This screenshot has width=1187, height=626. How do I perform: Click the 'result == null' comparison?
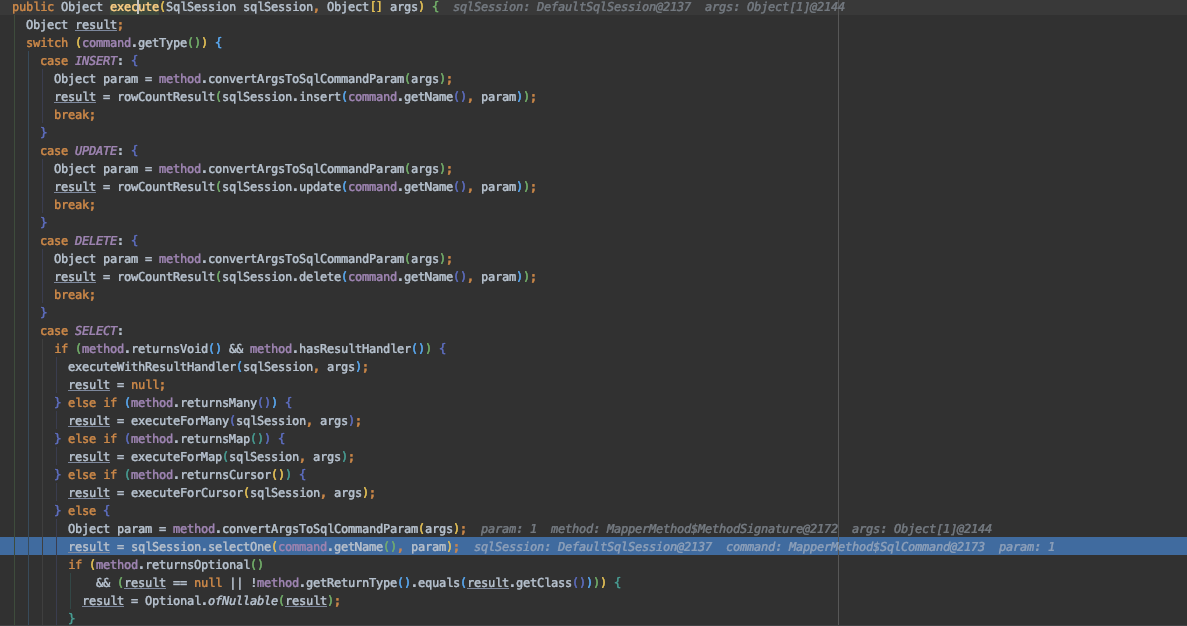click(x=173, y=584)
